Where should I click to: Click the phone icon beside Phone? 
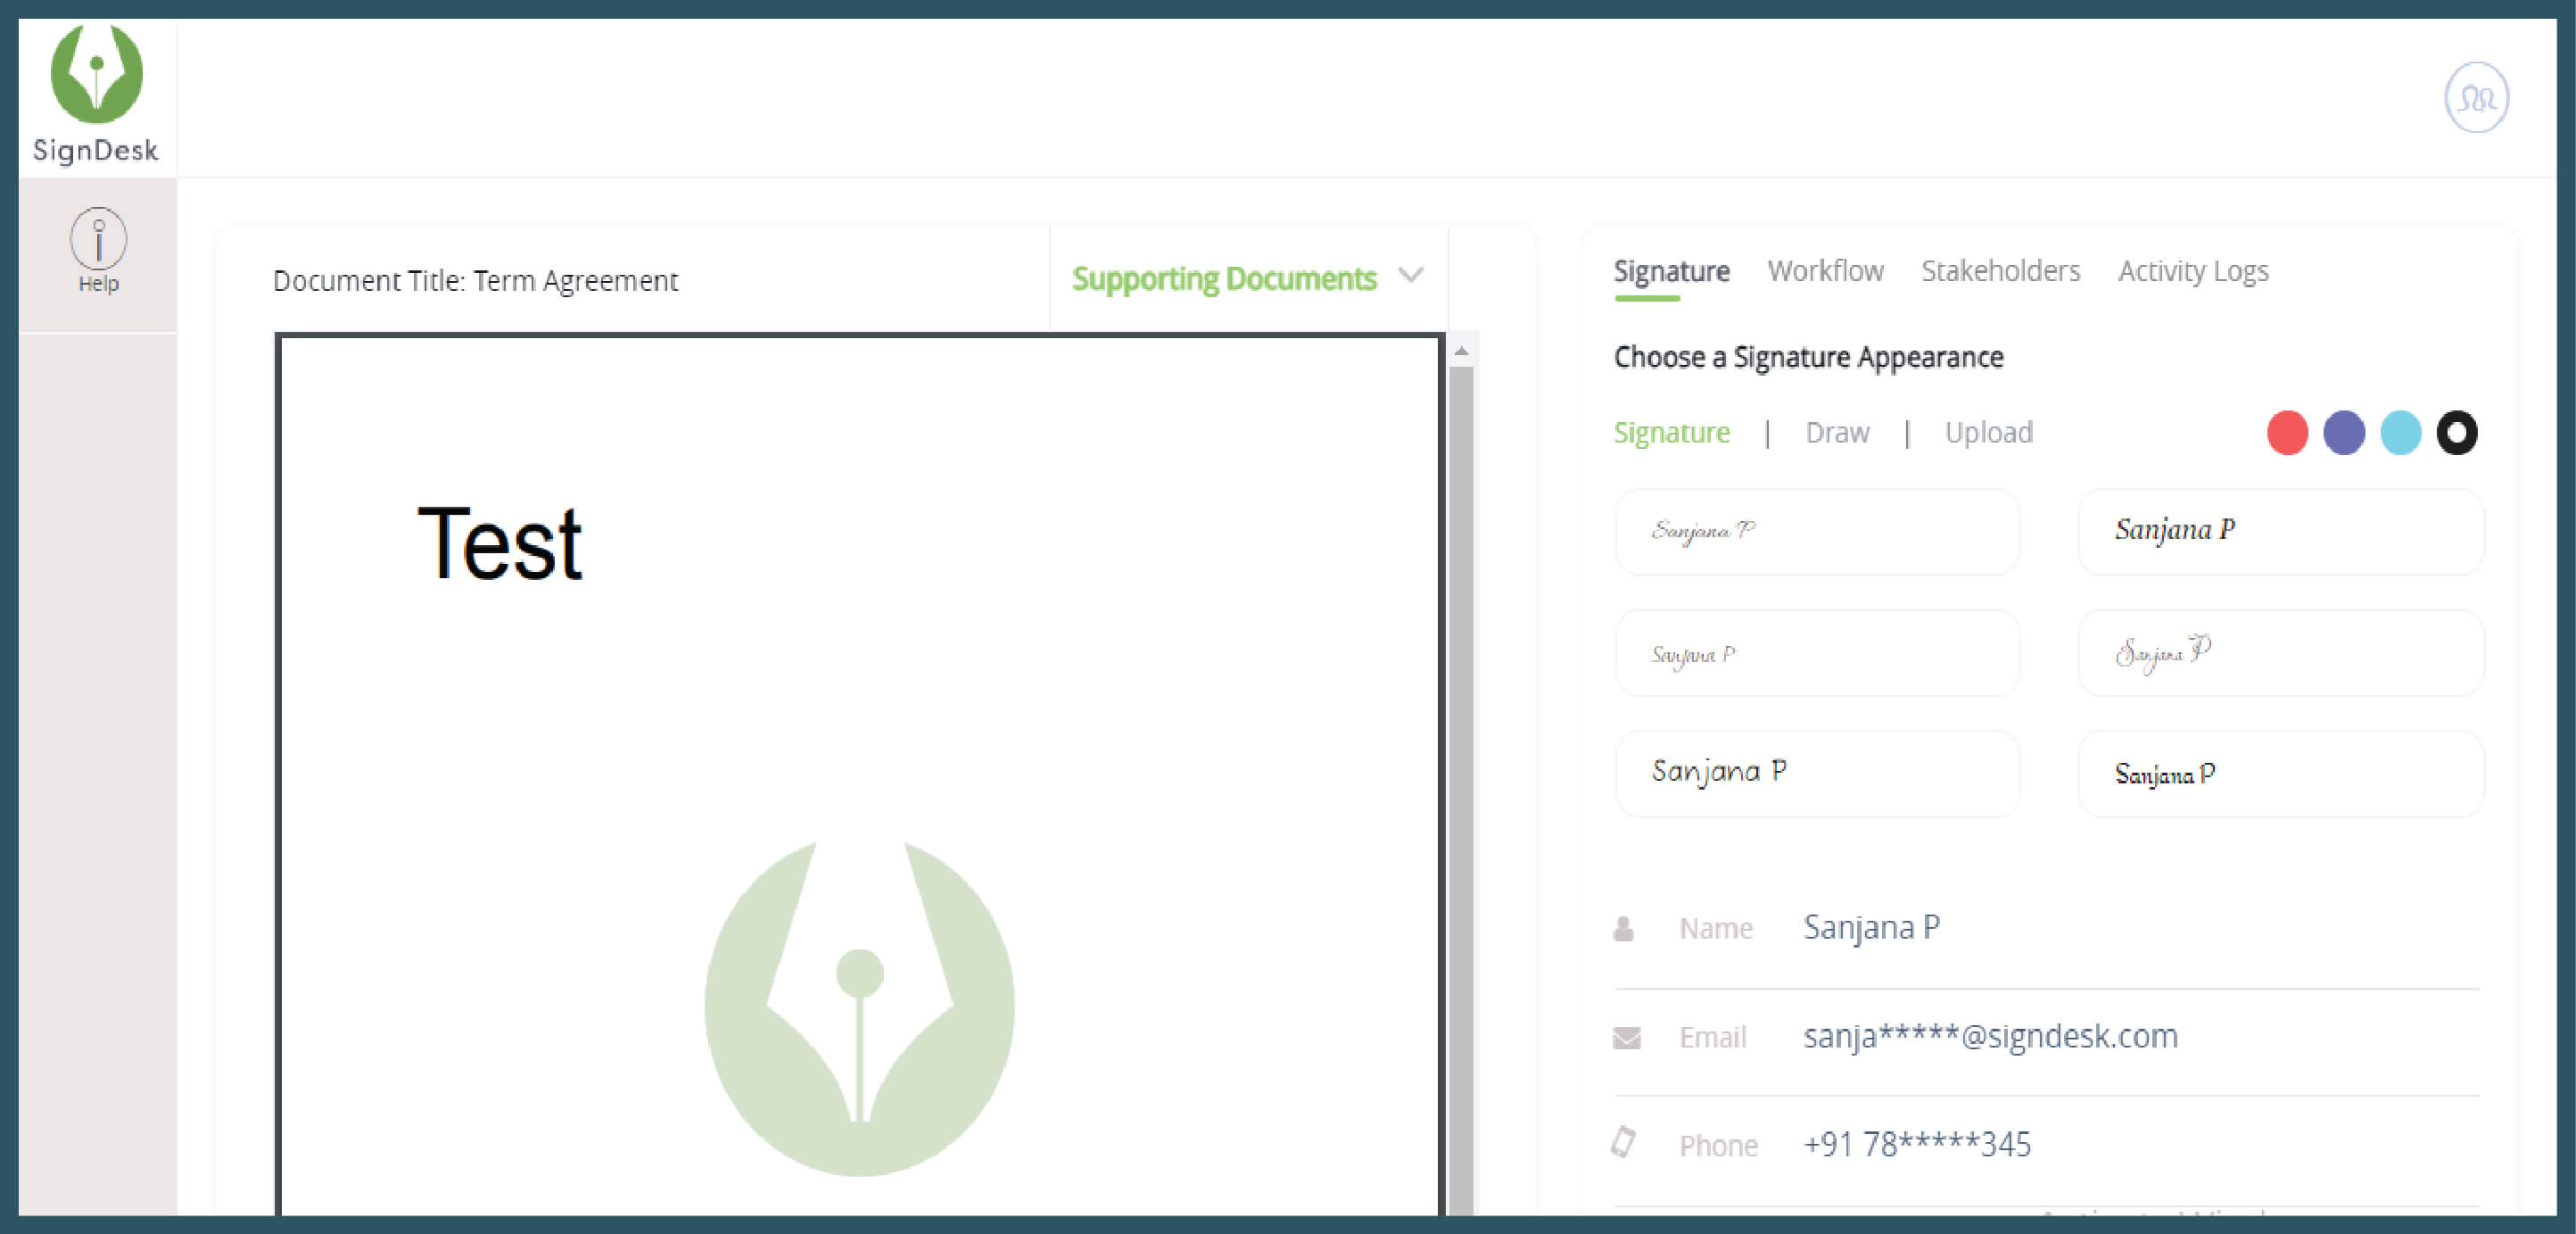pos(1626,1143)
